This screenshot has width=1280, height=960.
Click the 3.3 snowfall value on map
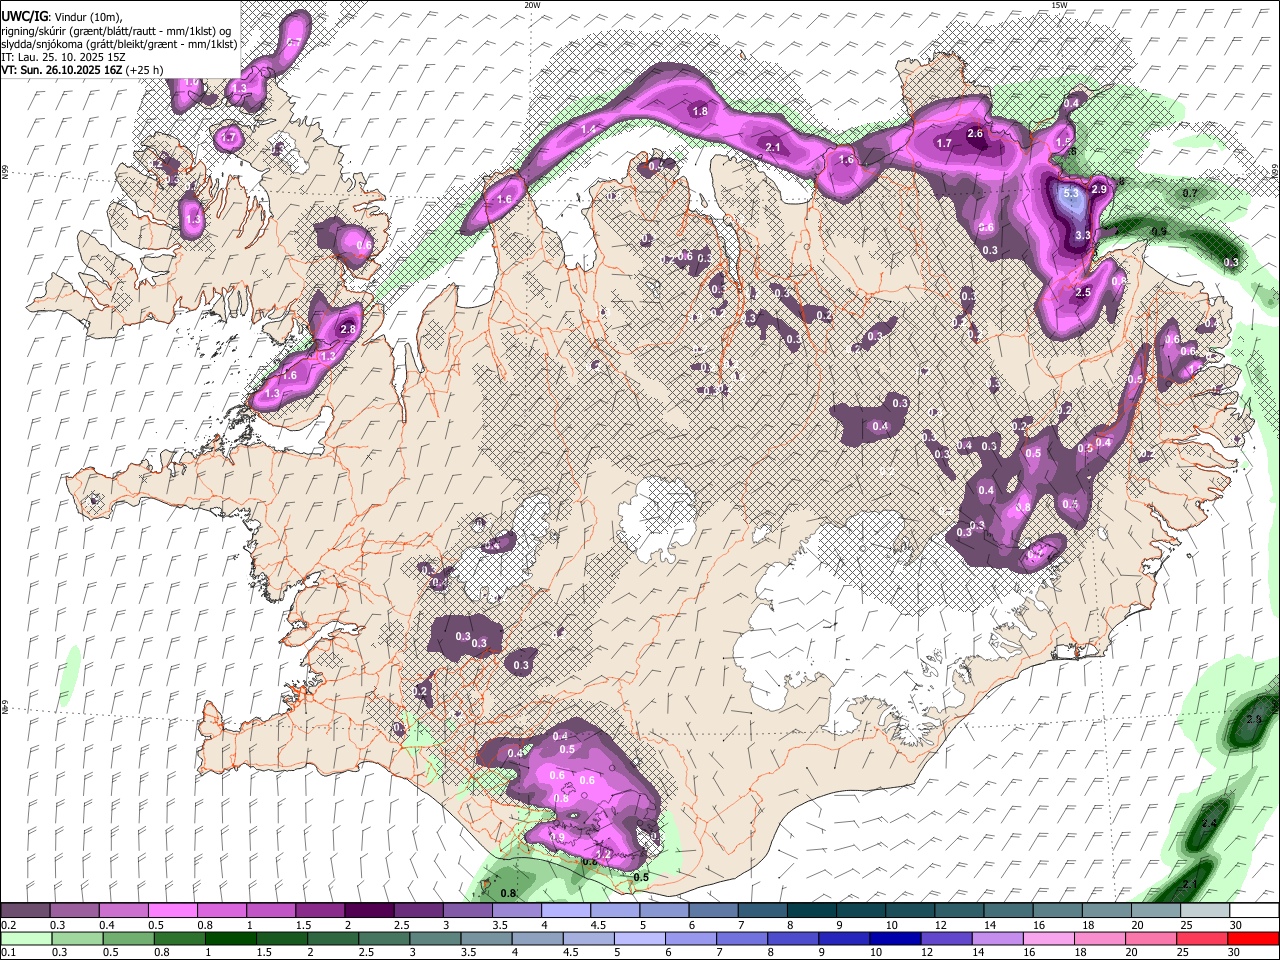click(1082, 235)
